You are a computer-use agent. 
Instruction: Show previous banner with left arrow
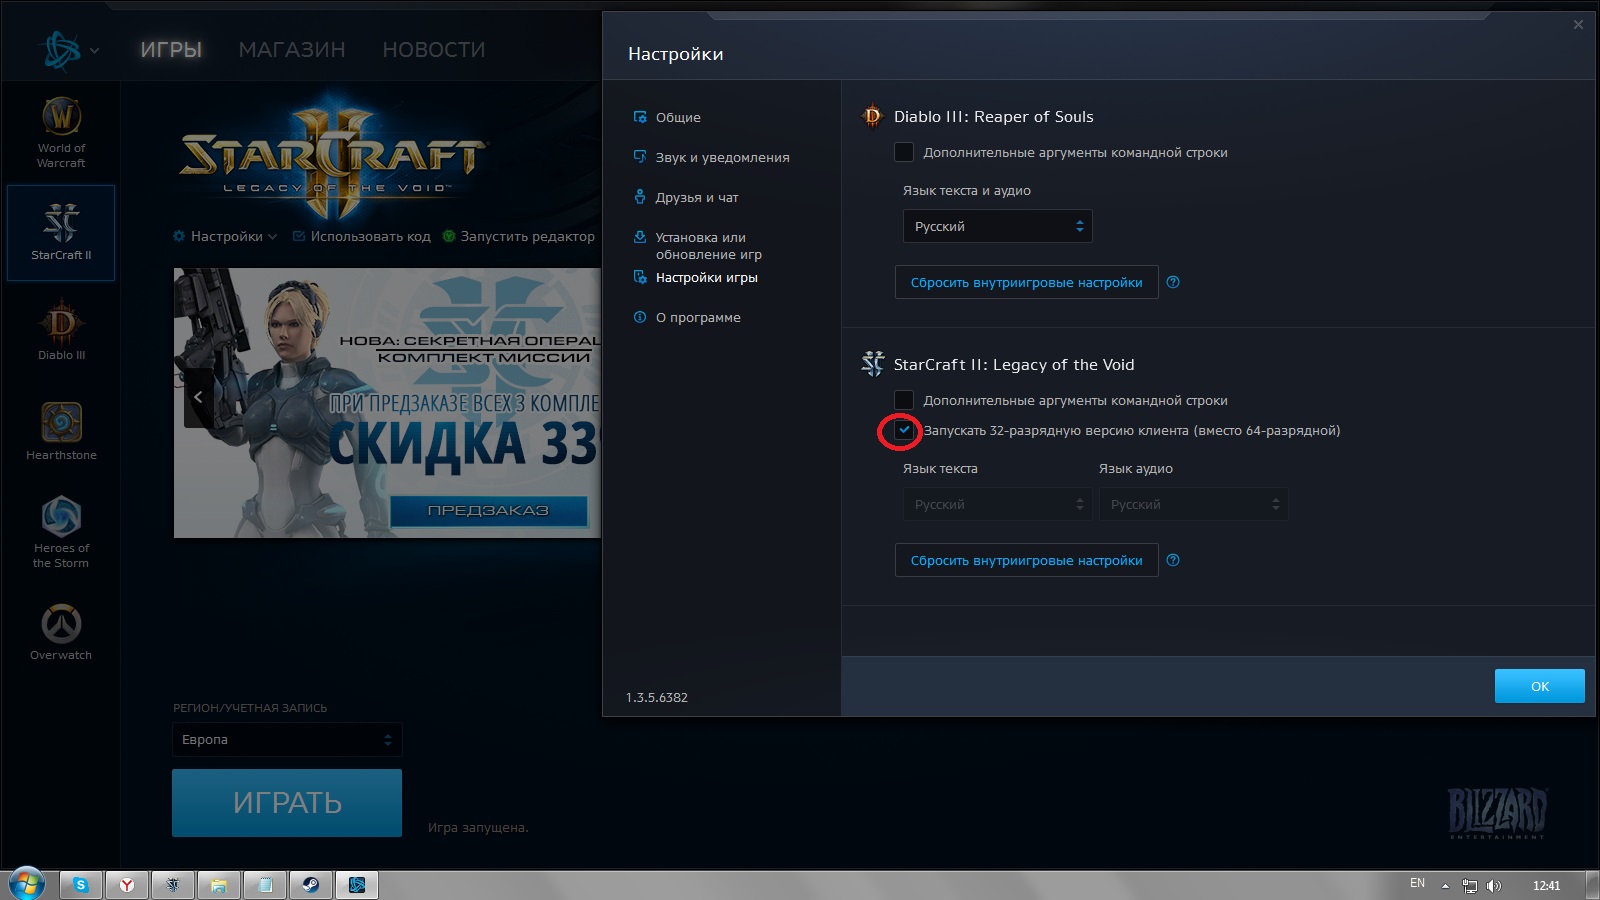pos(198,397)
